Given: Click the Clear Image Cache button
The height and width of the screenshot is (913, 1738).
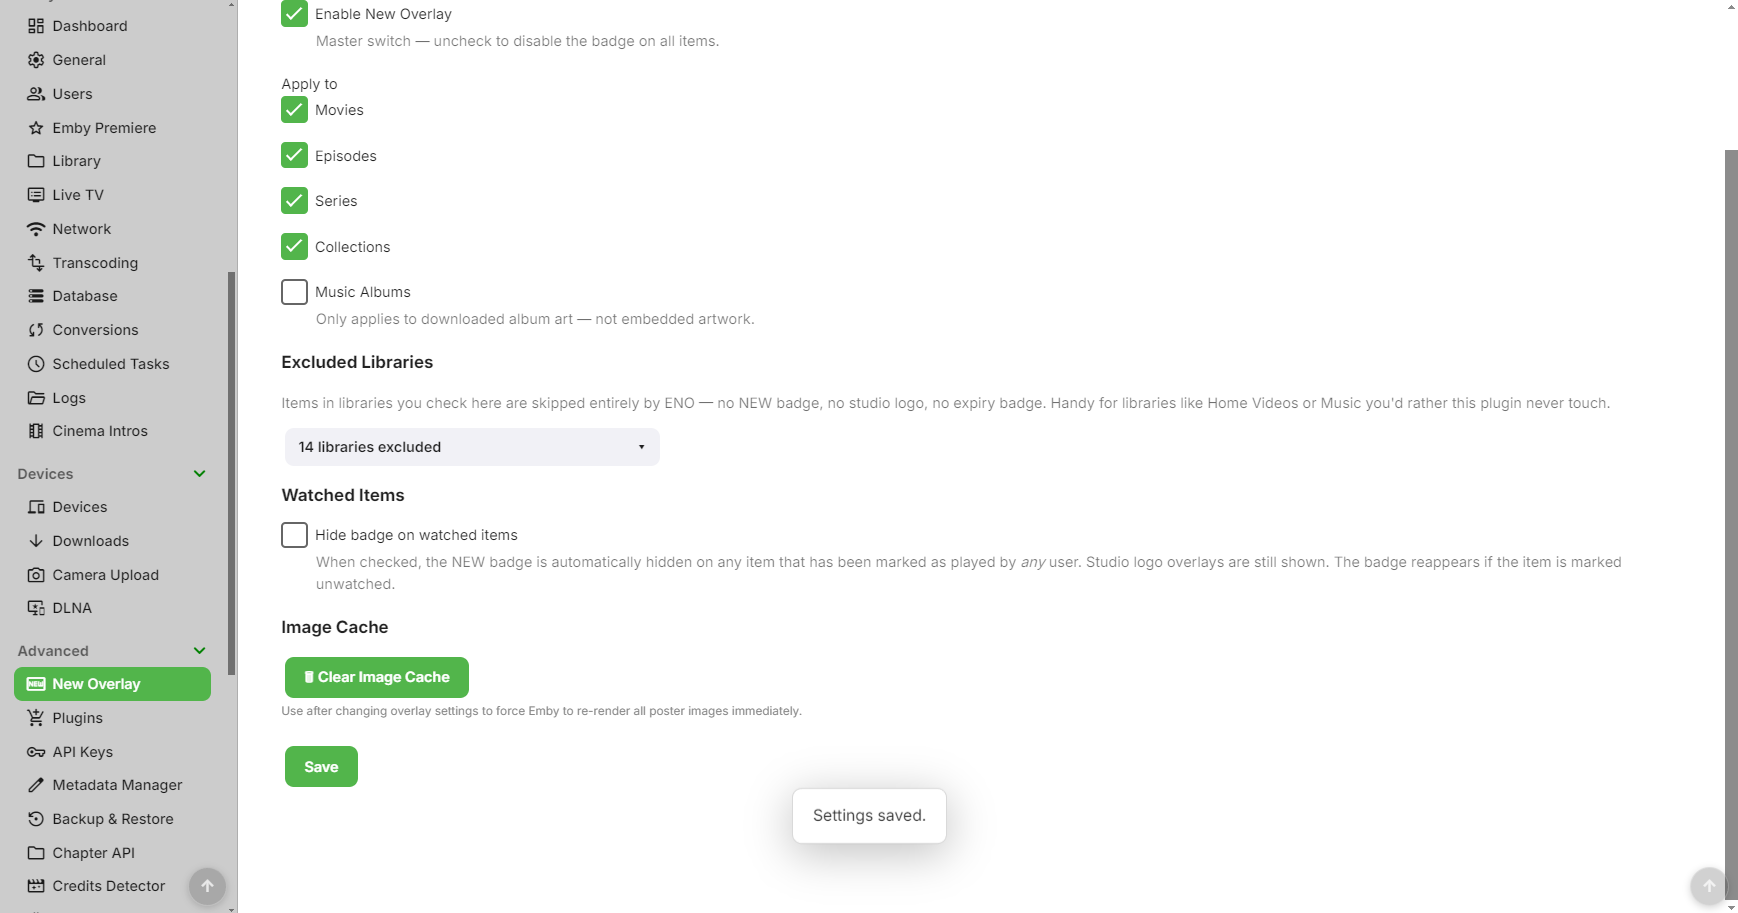Looking at the screenshot, I should pos(377,677).
